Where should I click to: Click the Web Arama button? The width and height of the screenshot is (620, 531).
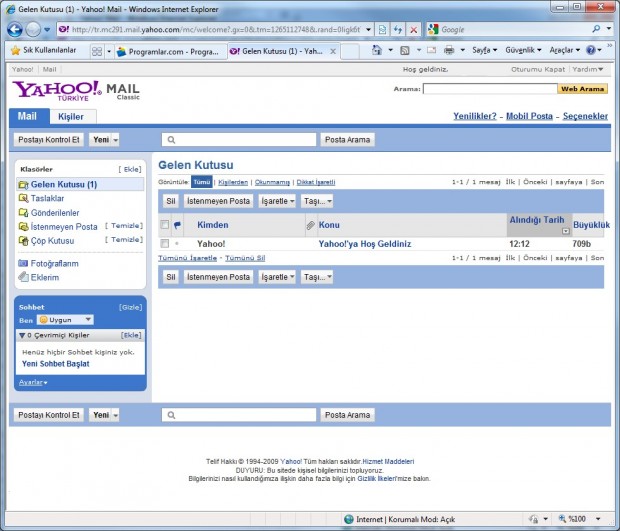(x=582, y=89)
